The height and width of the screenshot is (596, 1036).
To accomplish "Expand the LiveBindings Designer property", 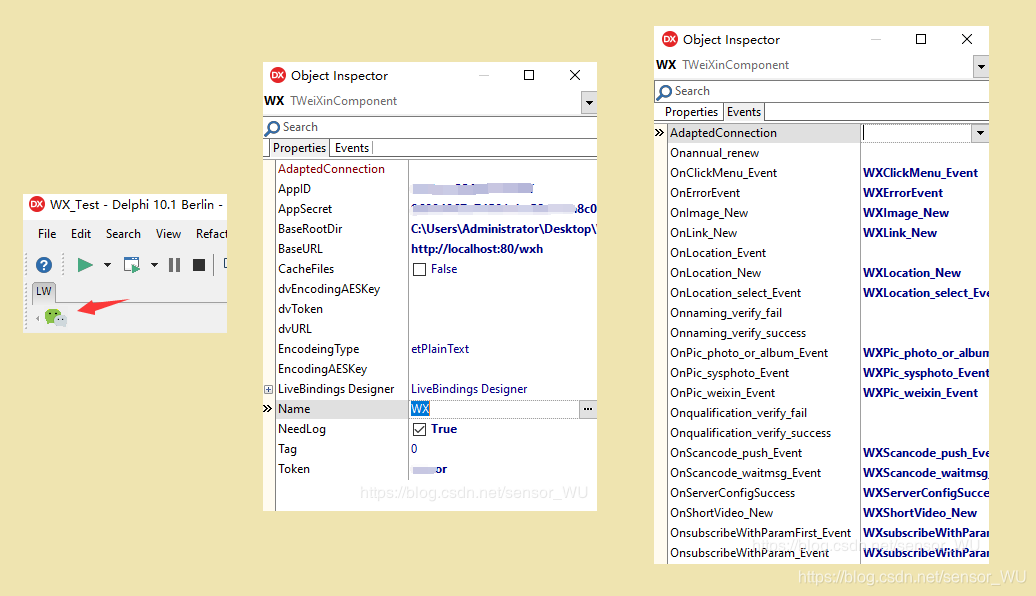I will point(268,389).
